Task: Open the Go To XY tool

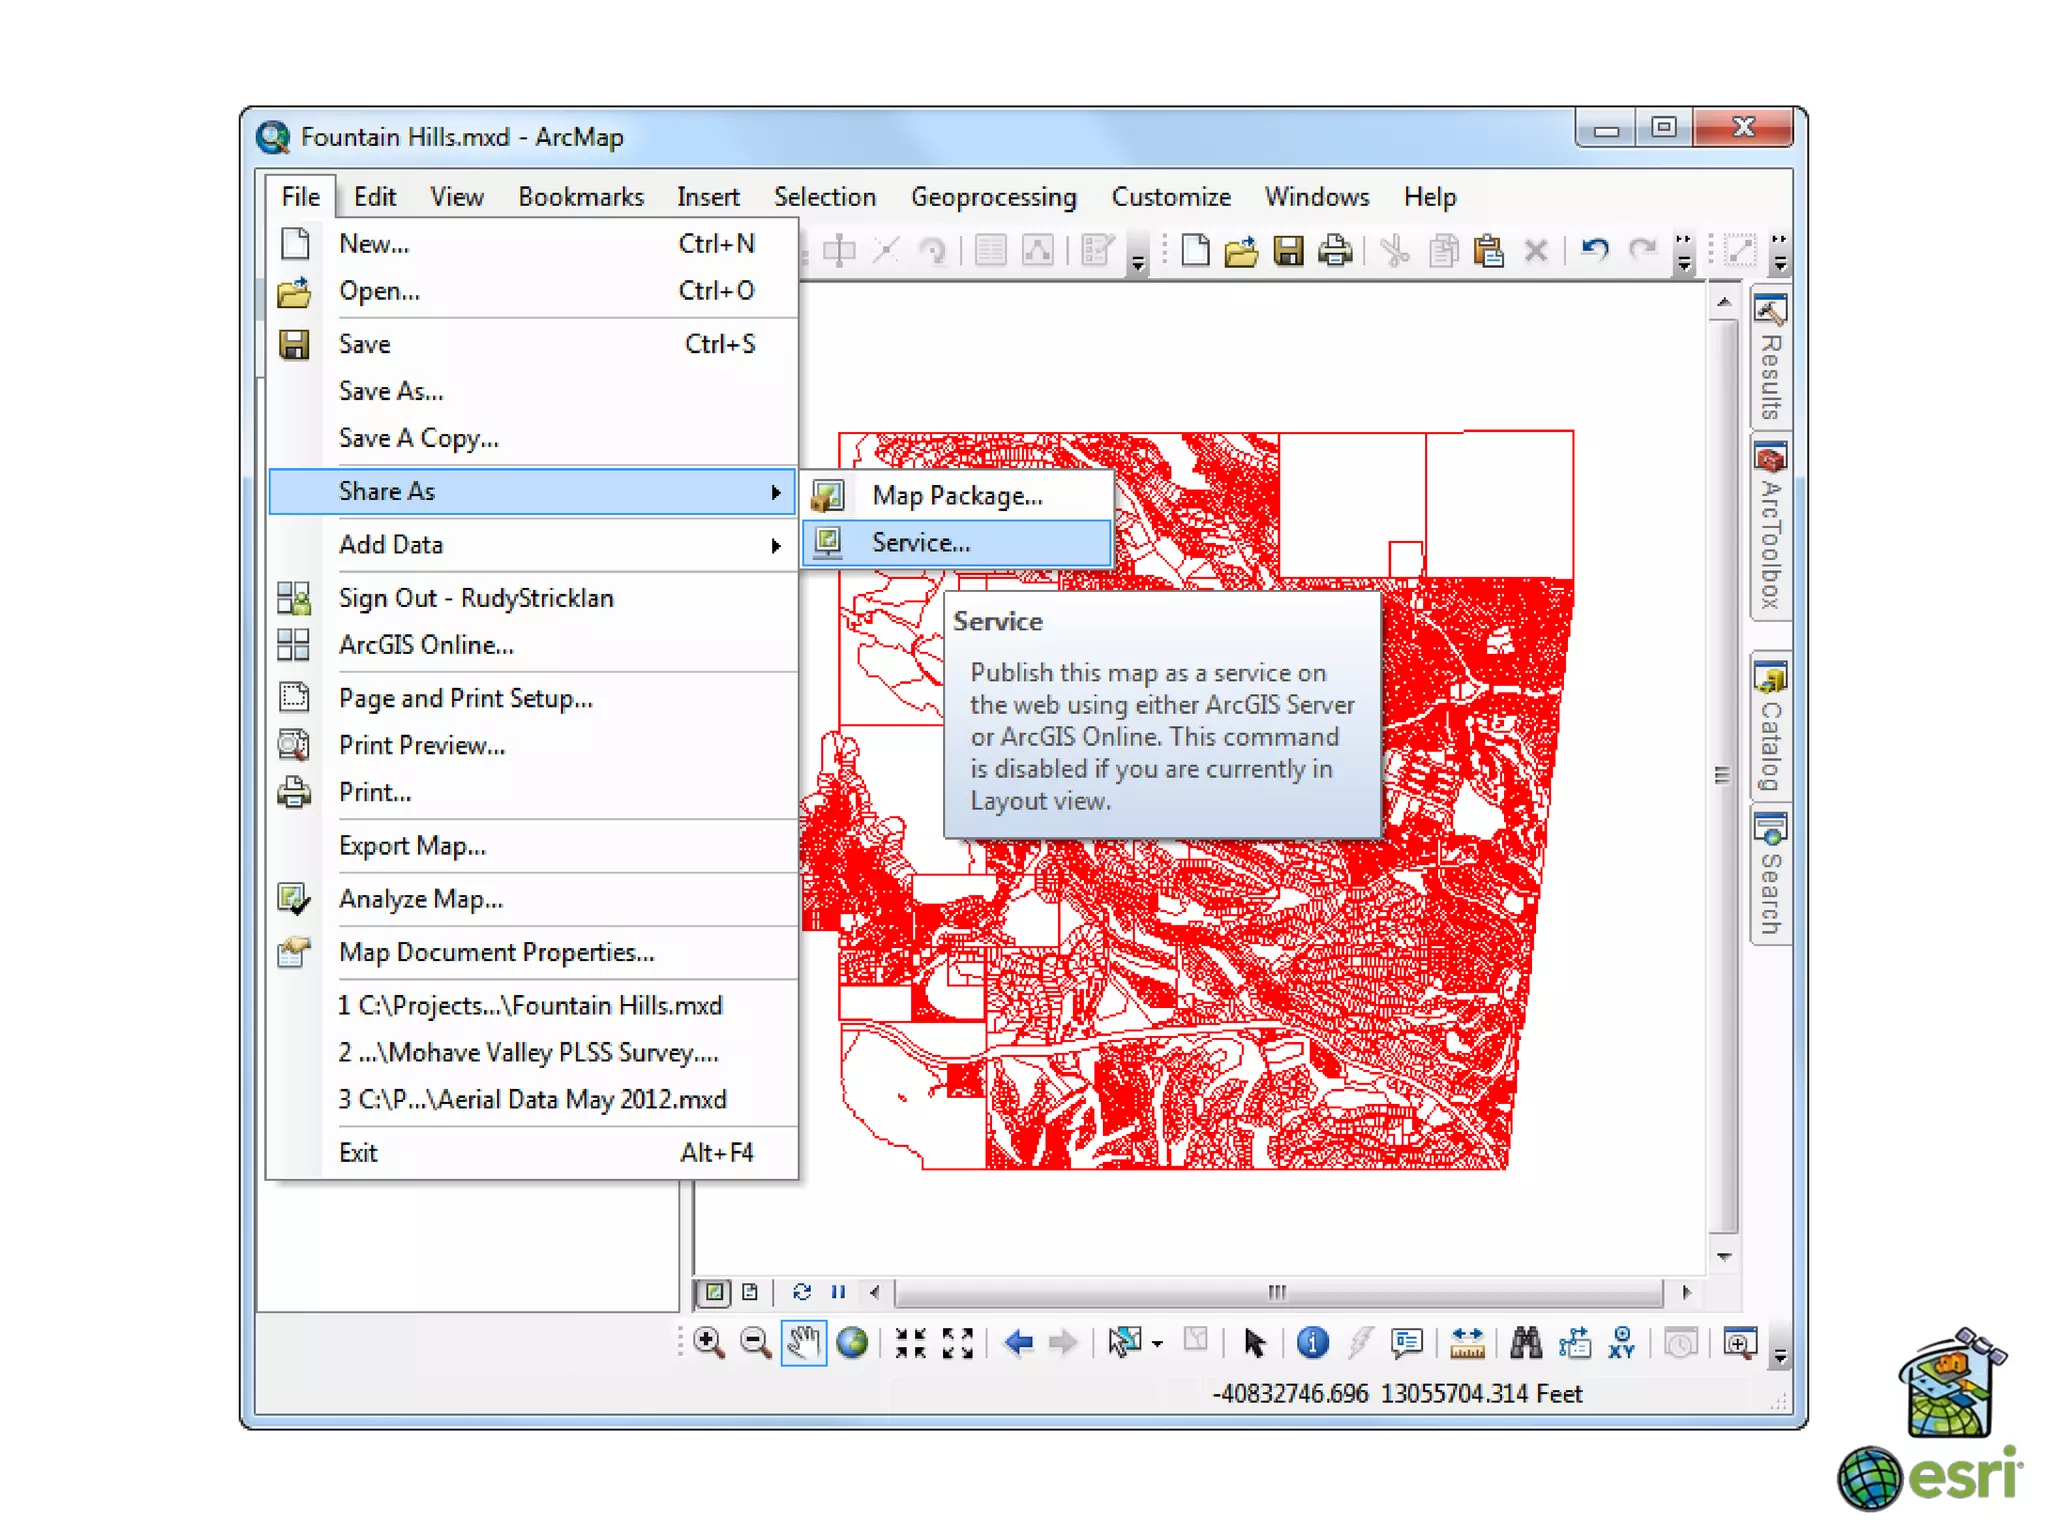Action: pos(1621,1342)
